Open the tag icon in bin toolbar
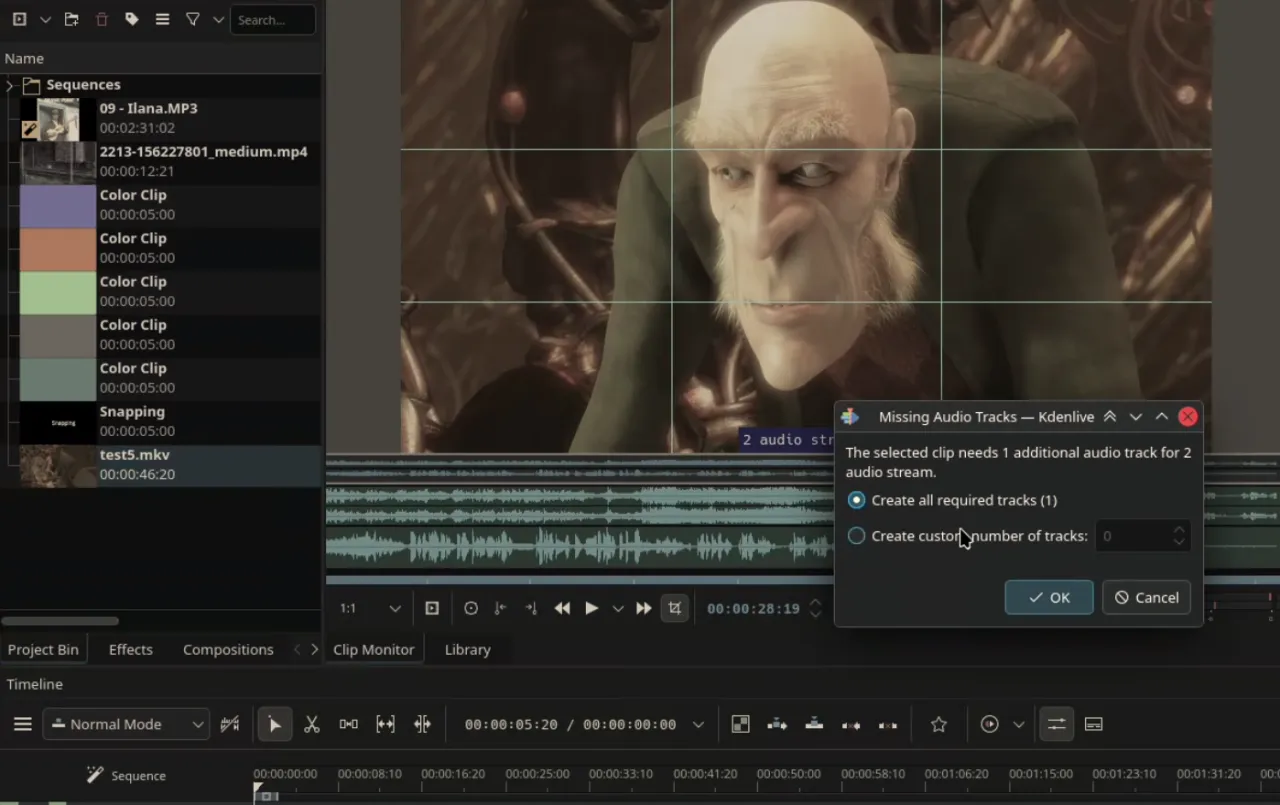Image resolution: width=1280 pixels, height=805 pixels. coord(131,19)
